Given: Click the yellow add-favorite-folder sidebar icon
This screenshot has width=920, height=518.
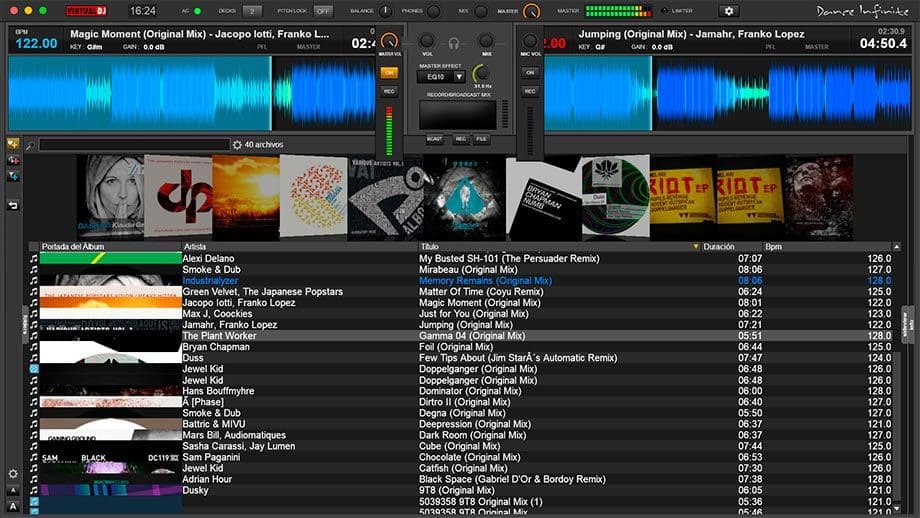Looking at the screenshot, I should pos(13,144).
